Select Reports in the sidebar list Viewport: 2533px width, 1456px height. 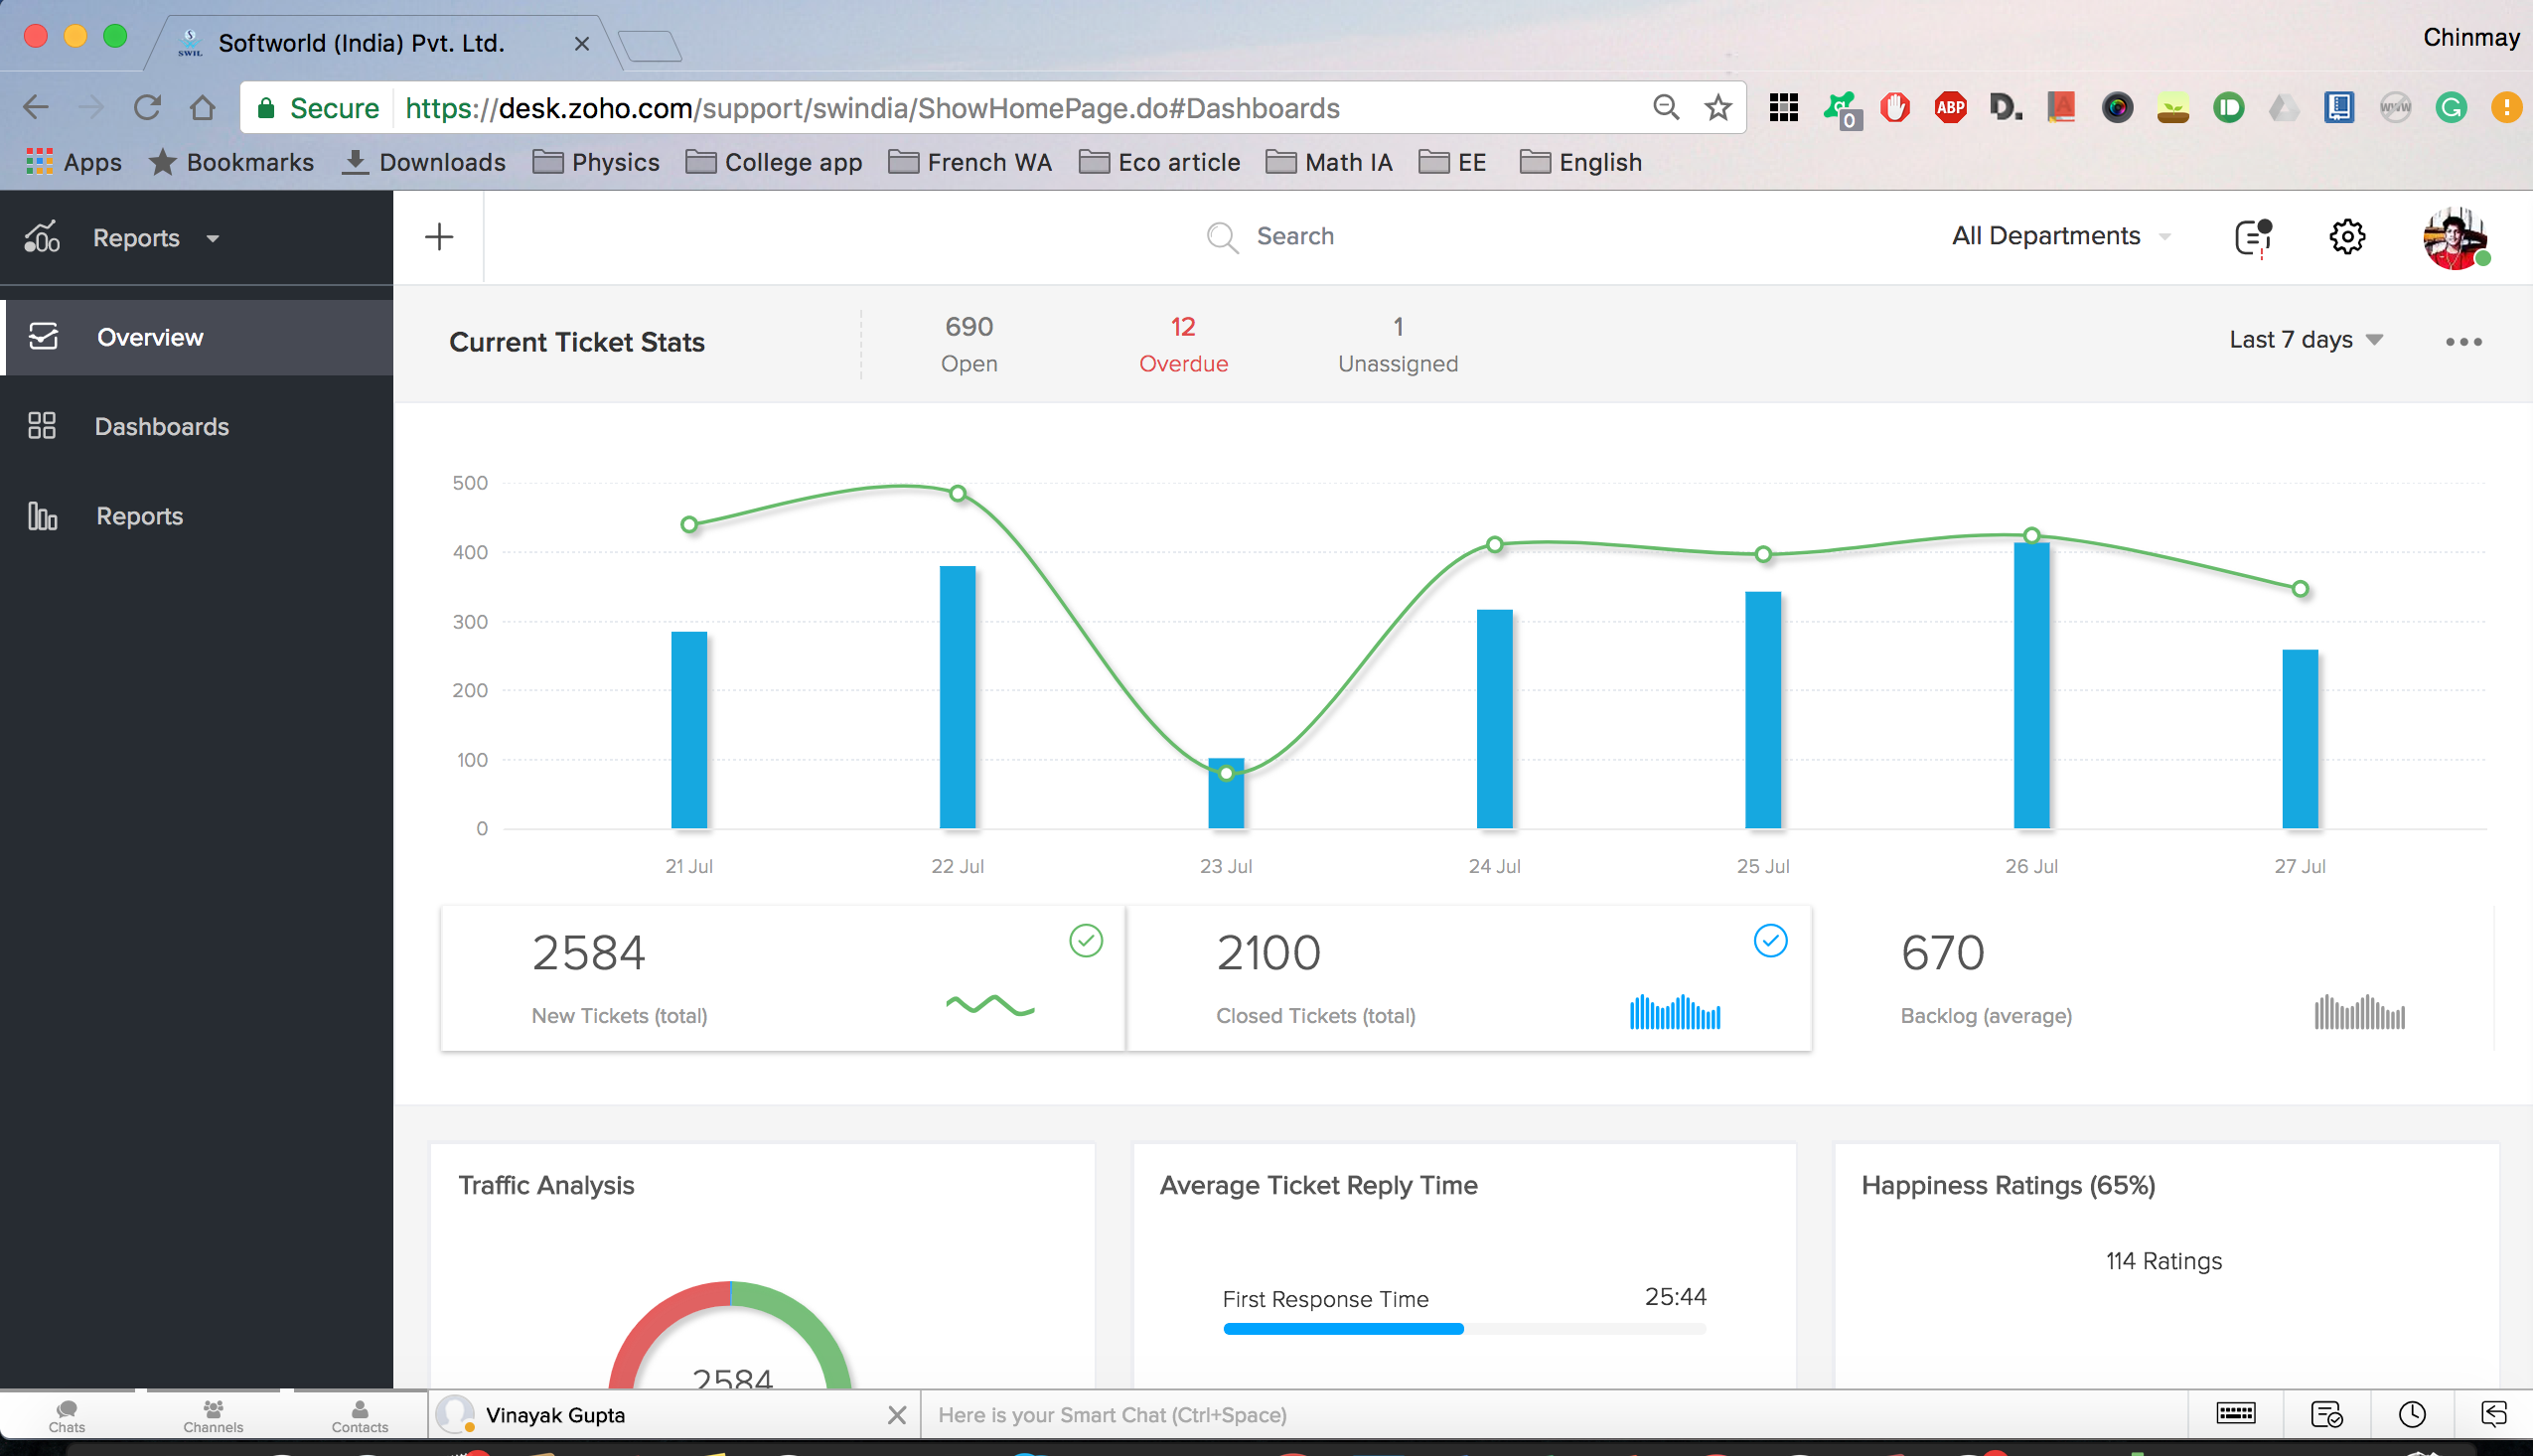(x=139, y=516)
